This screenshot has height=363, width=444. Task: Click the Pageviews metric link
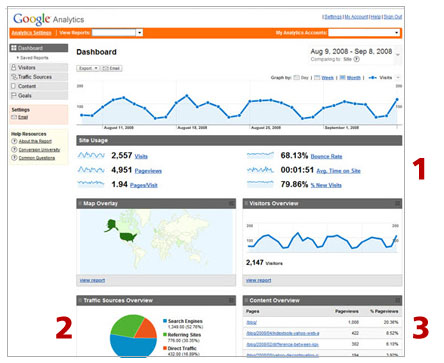tap(148, 171)
